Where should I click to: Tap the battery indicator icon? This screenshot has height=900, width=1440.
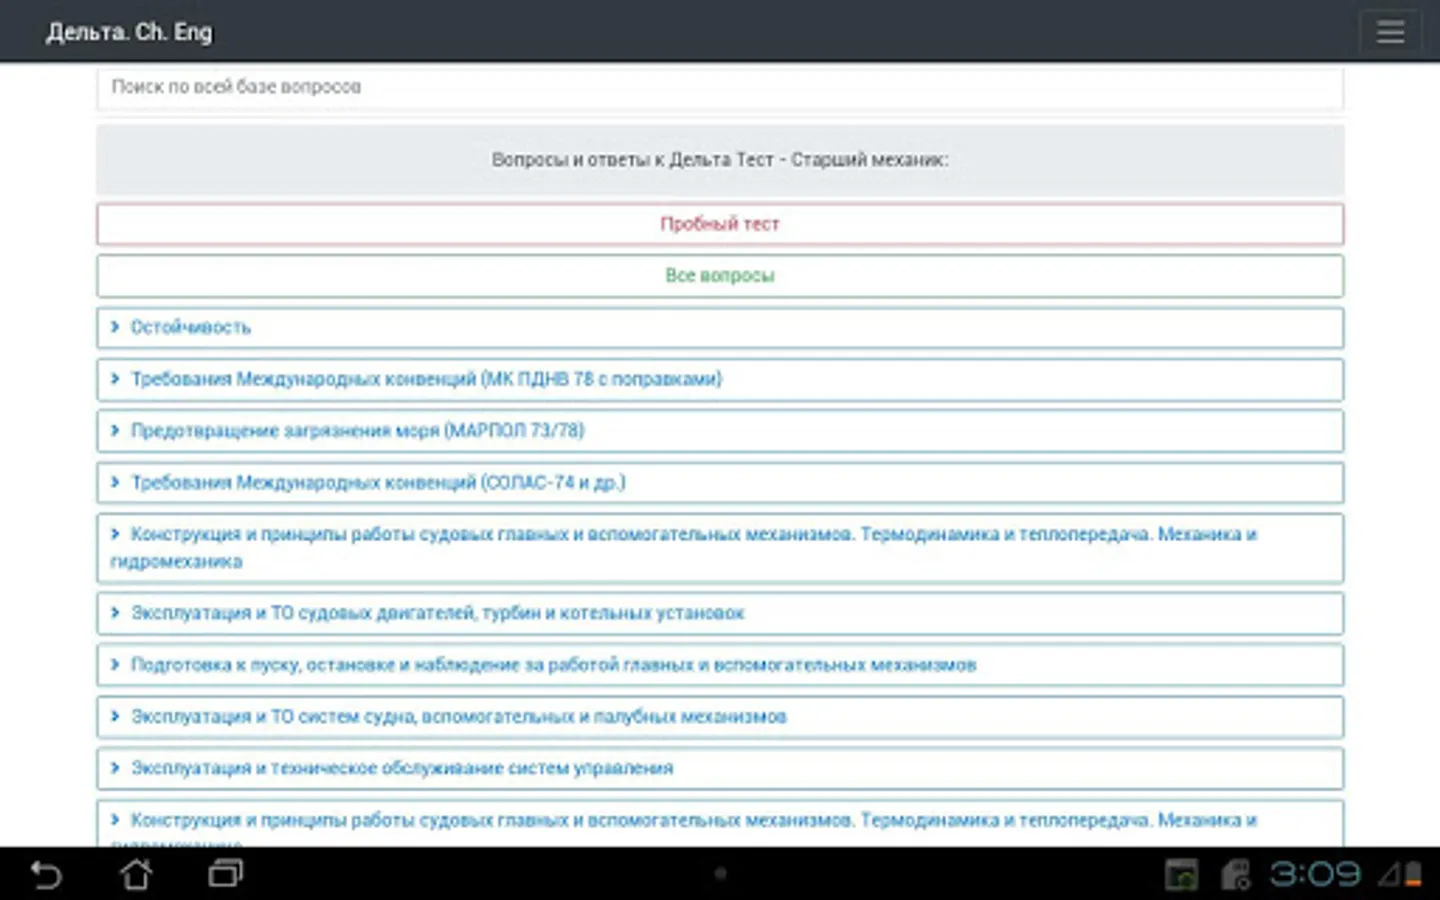1414,875
